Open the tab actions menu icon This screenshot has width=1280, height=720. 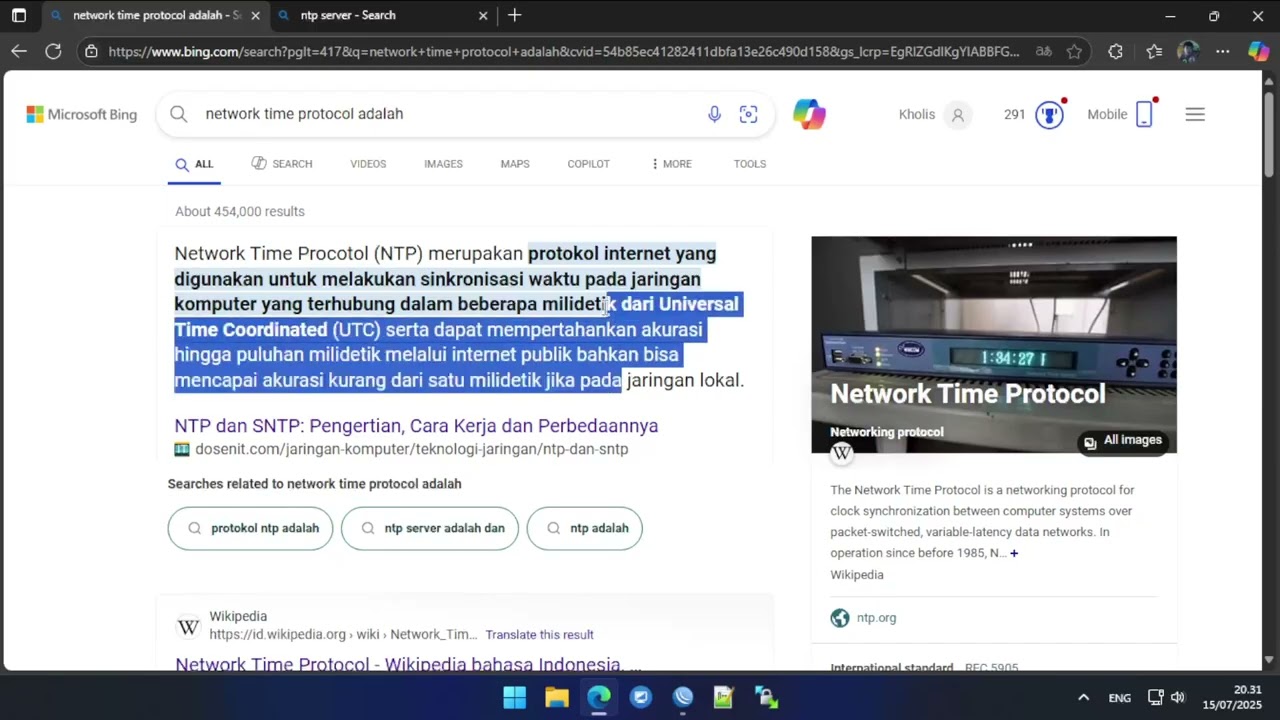pos(18,16)
